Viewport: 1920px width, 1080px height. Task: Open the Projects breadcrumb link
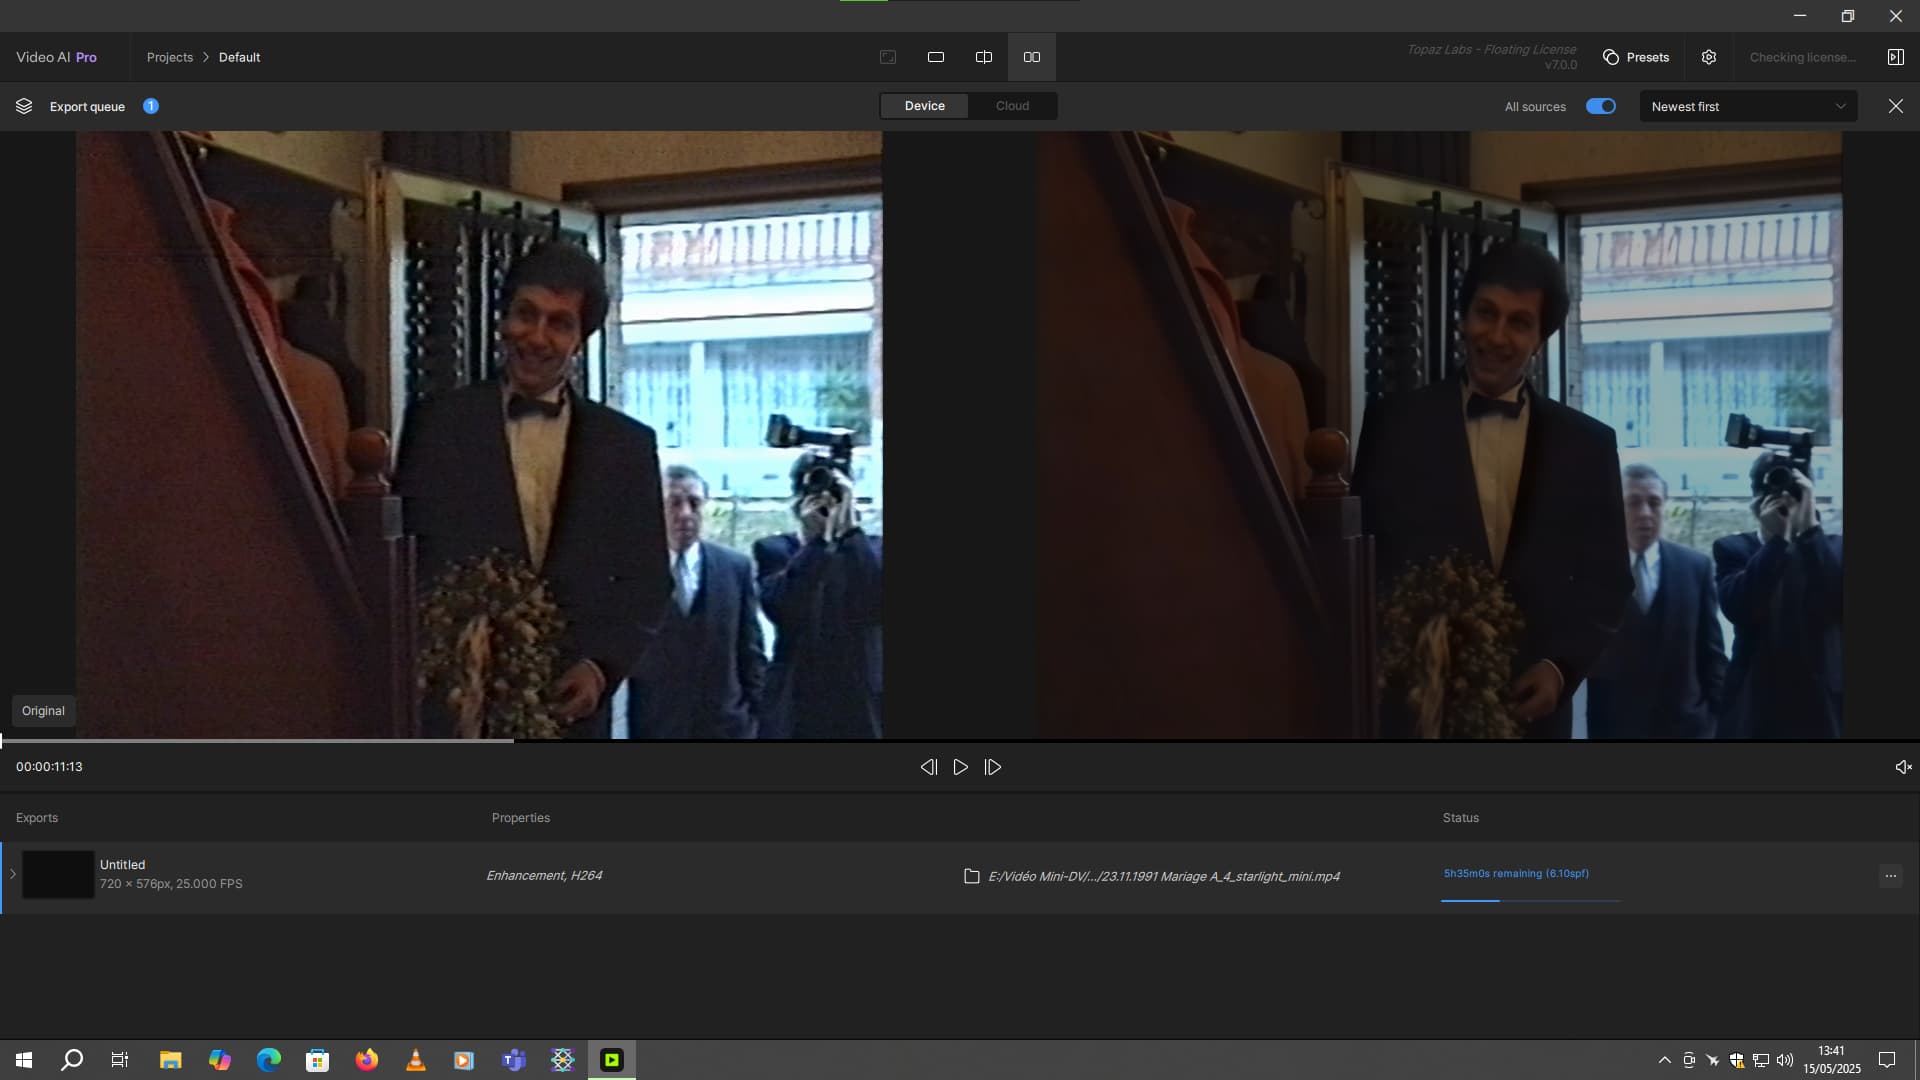[170, 57]
